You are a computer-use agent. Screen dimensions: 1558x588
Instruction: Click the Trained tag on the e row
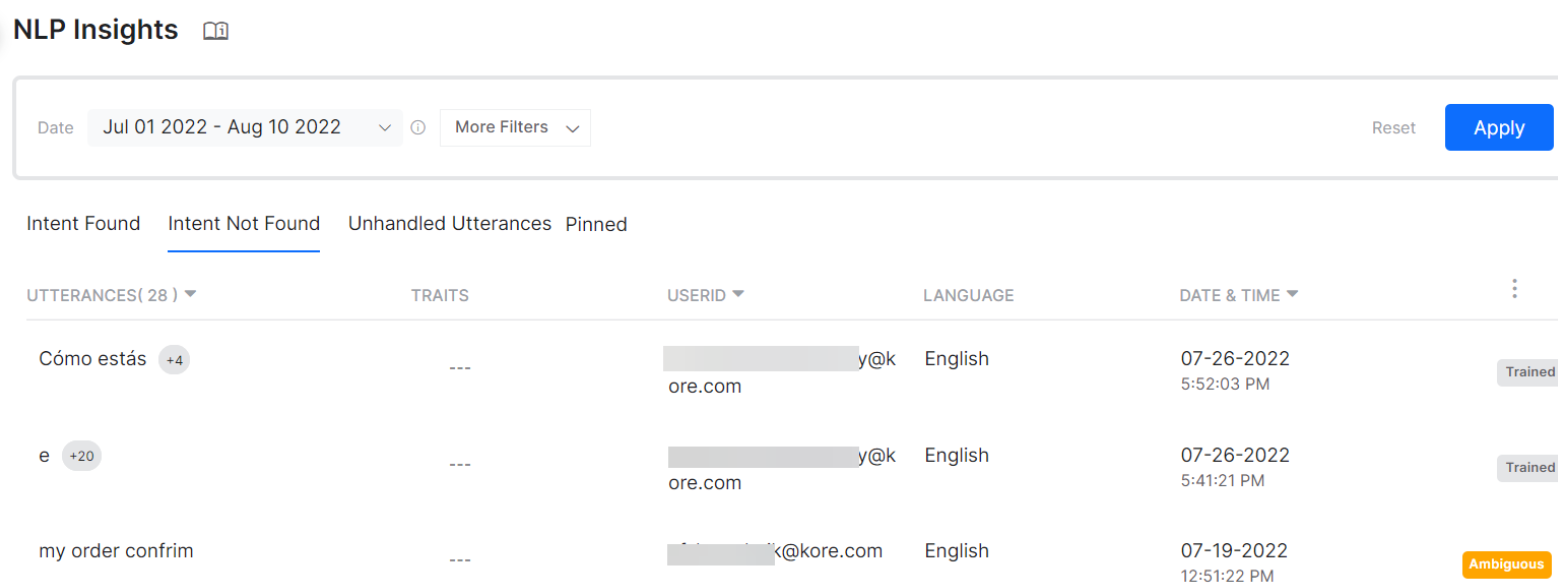click(x=1528, y=467)
